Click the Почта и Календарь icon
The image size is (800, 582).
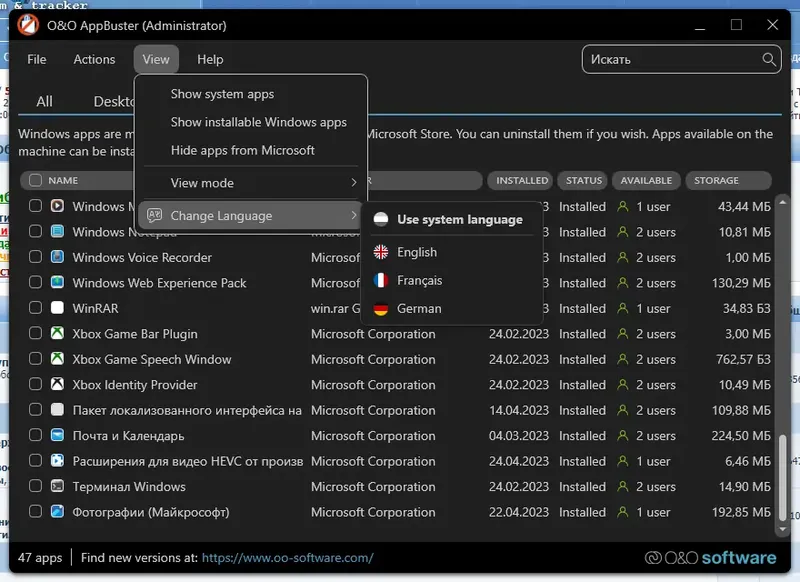pyautogui.click(x=57, y=436)
